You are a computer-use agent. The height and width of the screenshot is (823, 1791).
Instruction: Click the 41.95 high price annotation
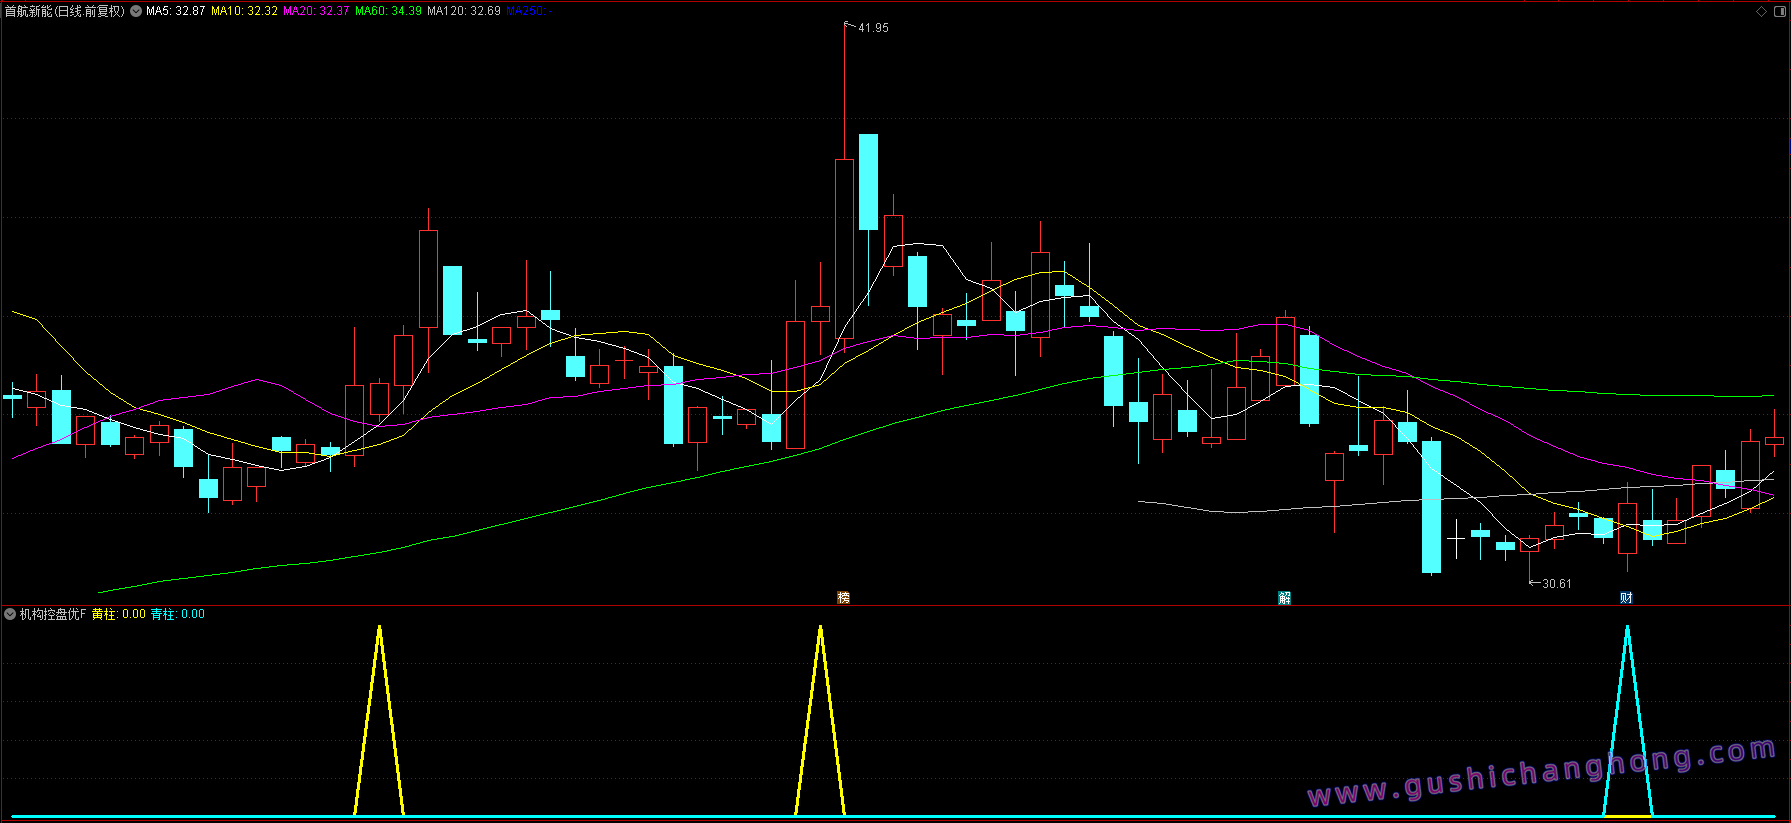(x=872, y=28)
